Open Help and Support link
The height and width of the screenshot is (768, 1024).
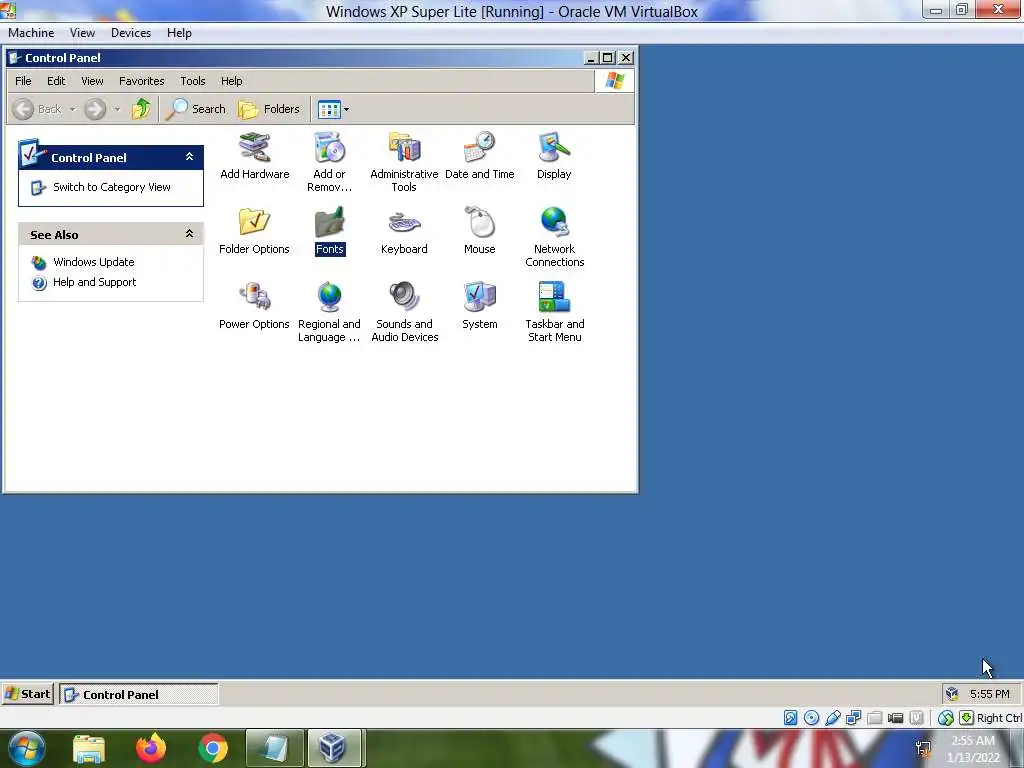coord(94,282)
